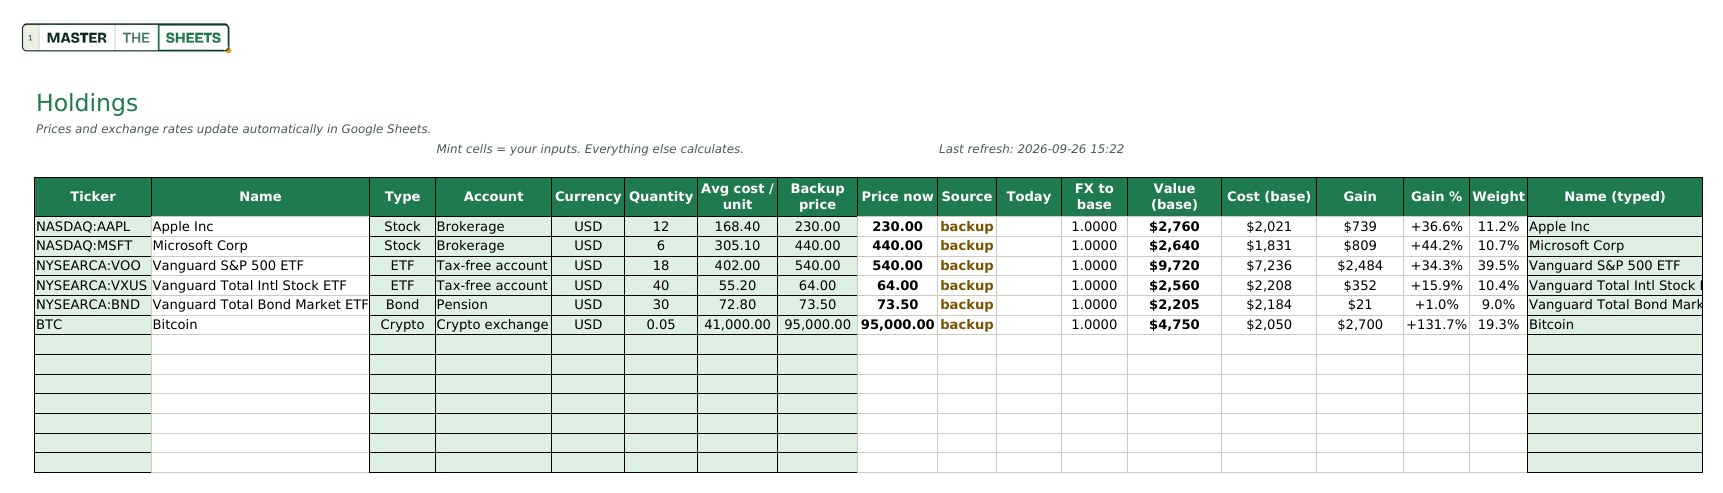Select NYSEARCA:VXUS backup price 64.00

coord(817,285)
